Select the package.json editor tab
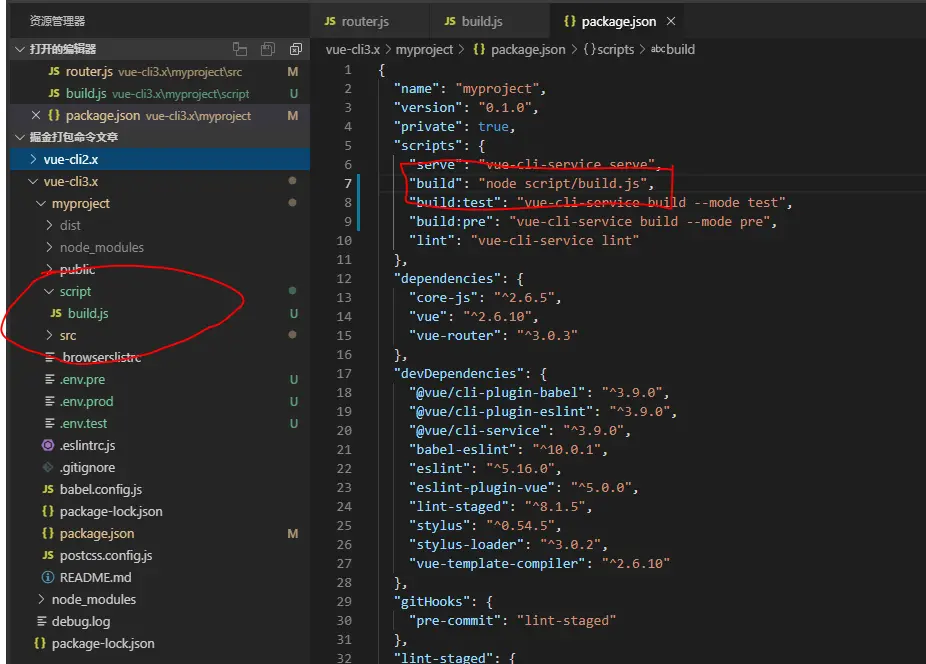 pyautogui.click(x=618, y=21)
